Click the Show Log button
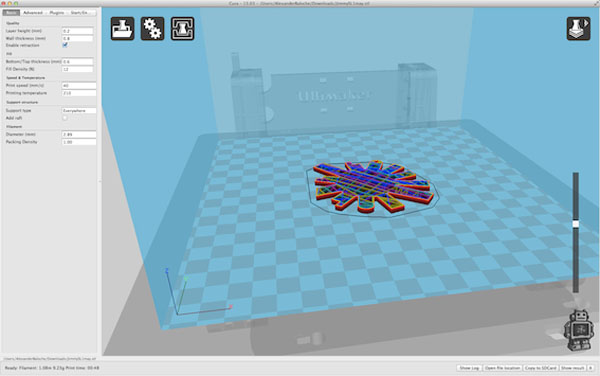The width and height of the screenshot is (600, 376). pos(469,368)
